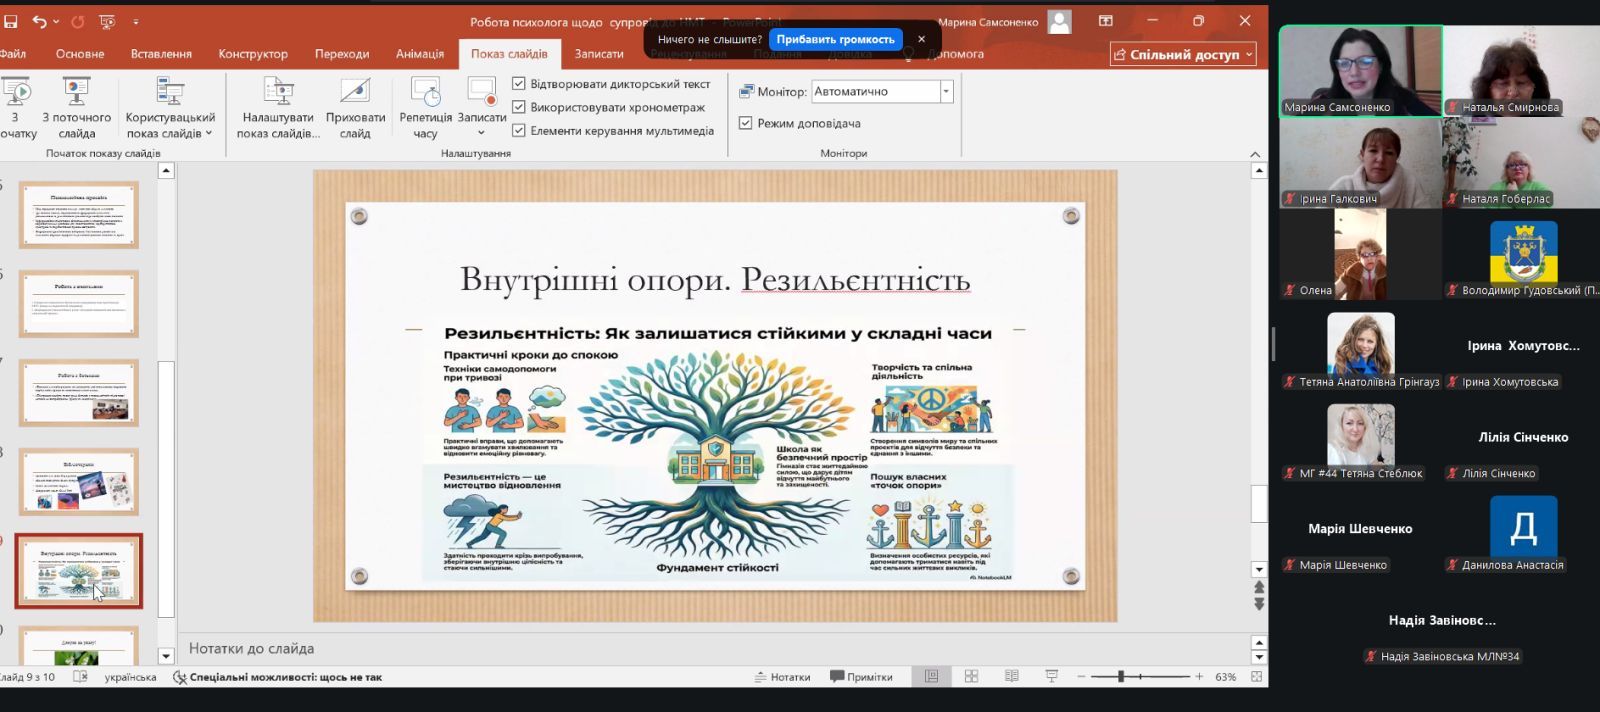Click the zoom slider in status bar
1600x712 pixels.
[x=1121, y=677]
